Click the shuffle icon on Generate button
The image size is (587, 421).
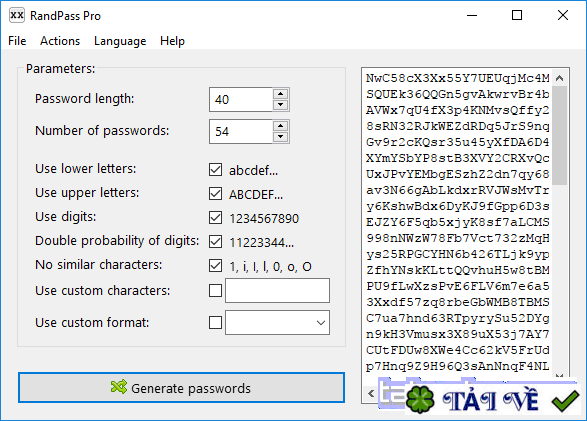pyautogui.click(x=119, y=387)
